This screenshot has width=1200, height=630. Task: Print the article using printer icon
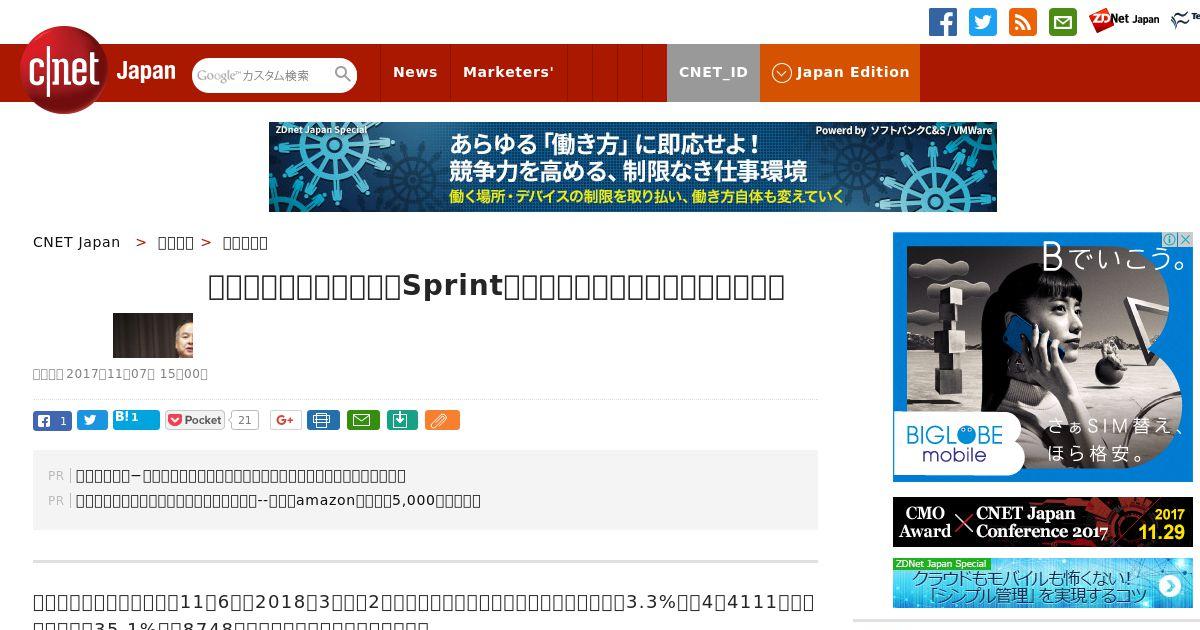tap(323, 421)
